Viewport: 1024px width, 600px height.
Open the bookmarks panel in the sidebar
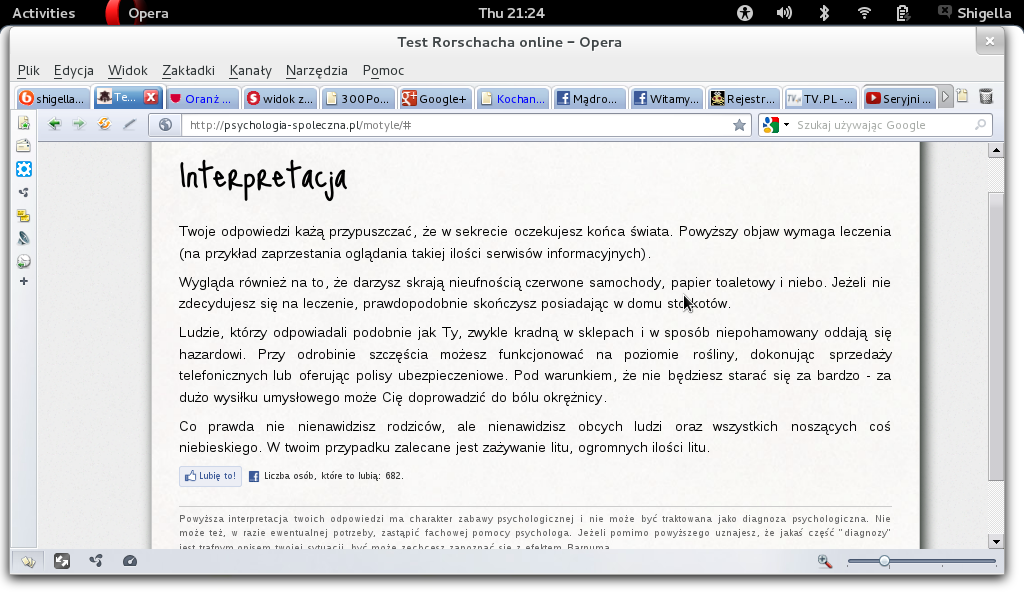[24, 123]
